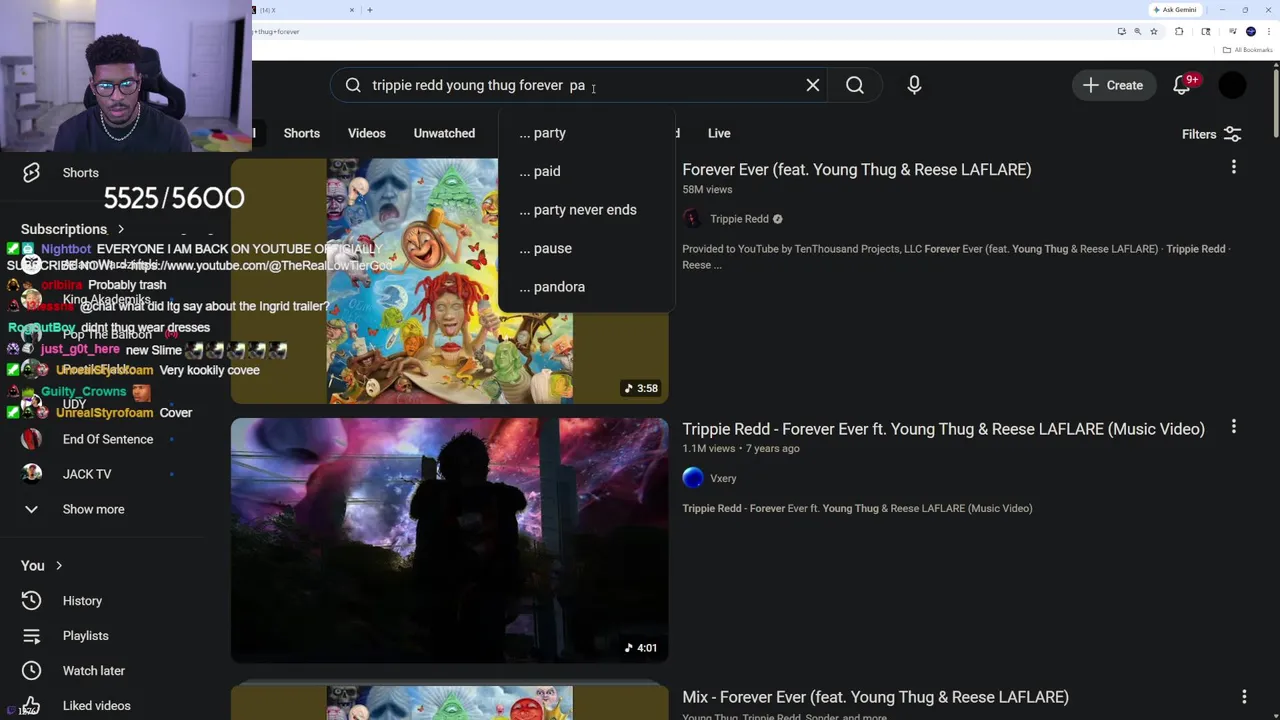This screenshot has height=720, width=1280.
Task: Open a new browser tab with plus
Action: point(370,10)
